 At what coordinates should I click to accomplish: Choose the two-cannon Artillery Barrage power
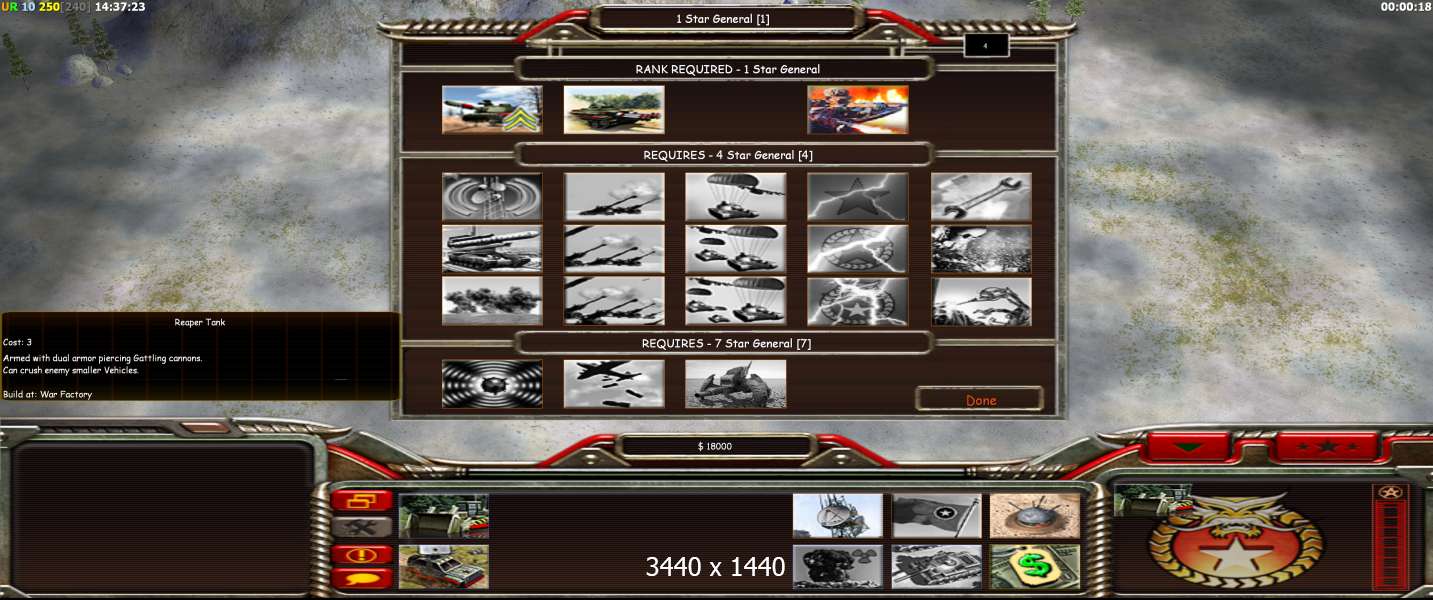[614, 197]
